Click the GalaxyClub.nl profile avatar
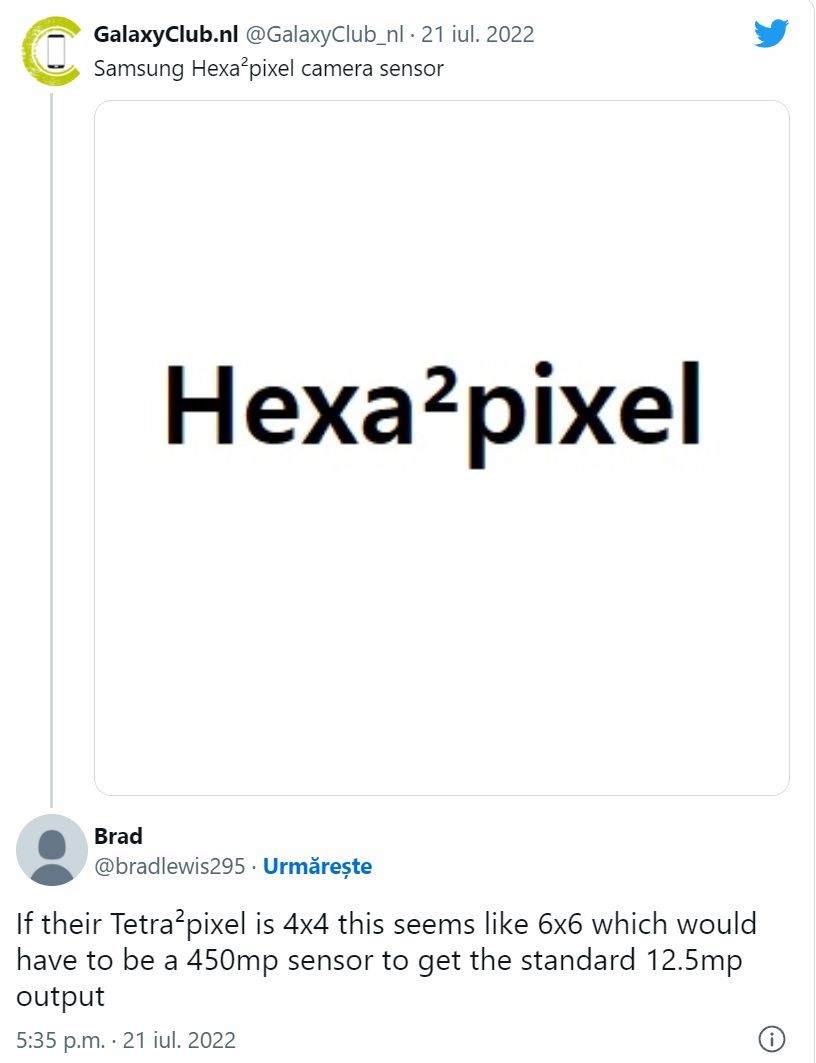Viewport: 816px width, 1063px height. pyautogui.click(x=51, y=51)
